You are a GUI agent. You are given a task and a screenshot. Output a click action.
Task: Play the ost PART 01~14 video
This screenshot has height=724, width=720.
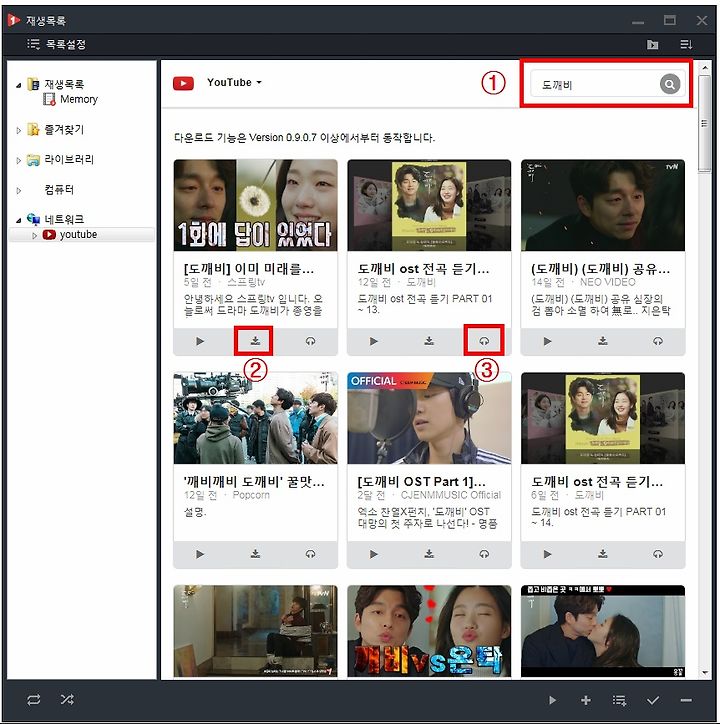coord(547,554)
